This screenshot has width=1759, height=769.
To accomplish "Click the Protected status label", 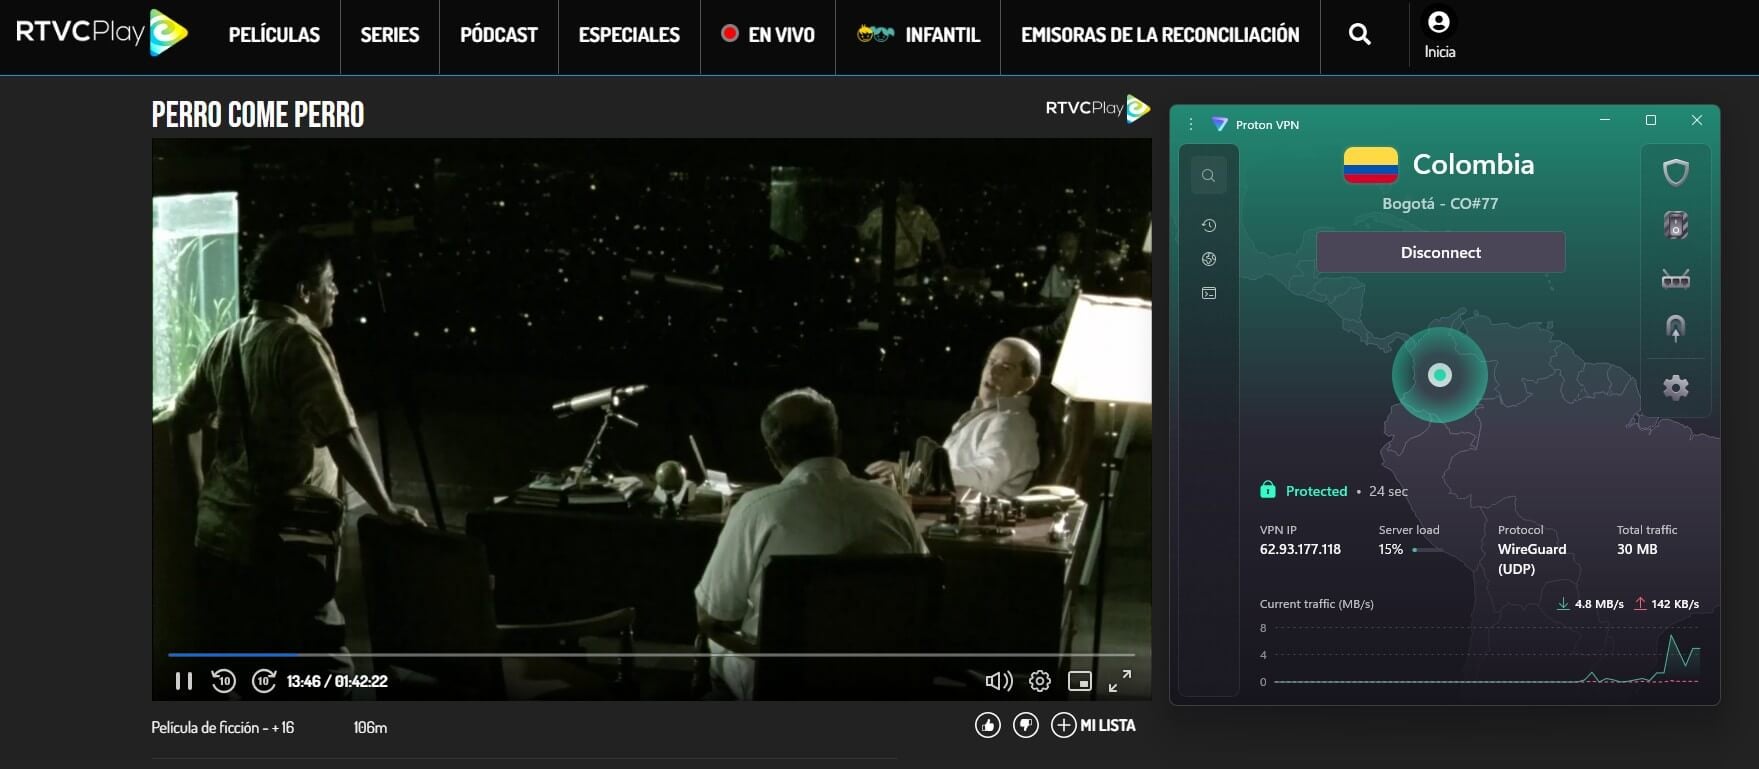I will pyautogui.click(x=1316, y=491).
